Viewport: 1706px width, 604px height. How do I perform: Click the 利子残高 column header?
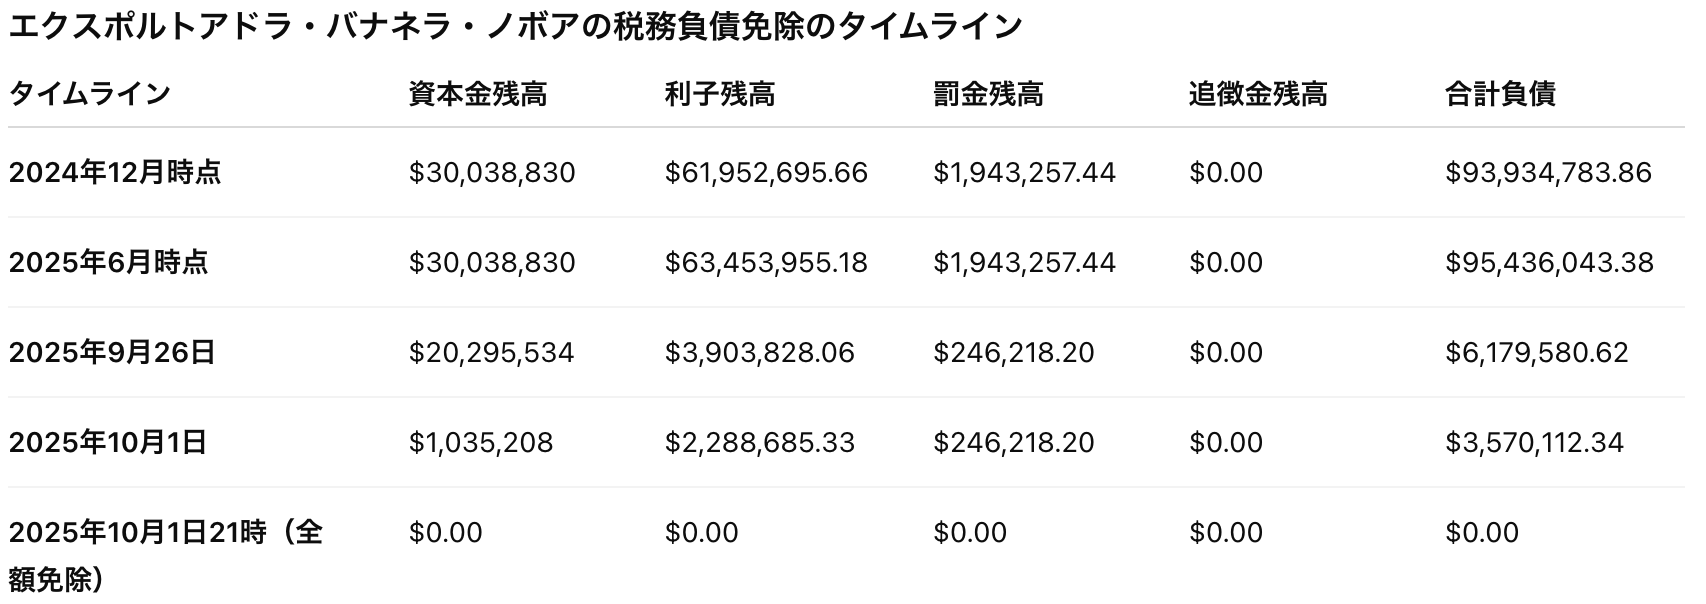pyautogui.click(x=719, y=94)
